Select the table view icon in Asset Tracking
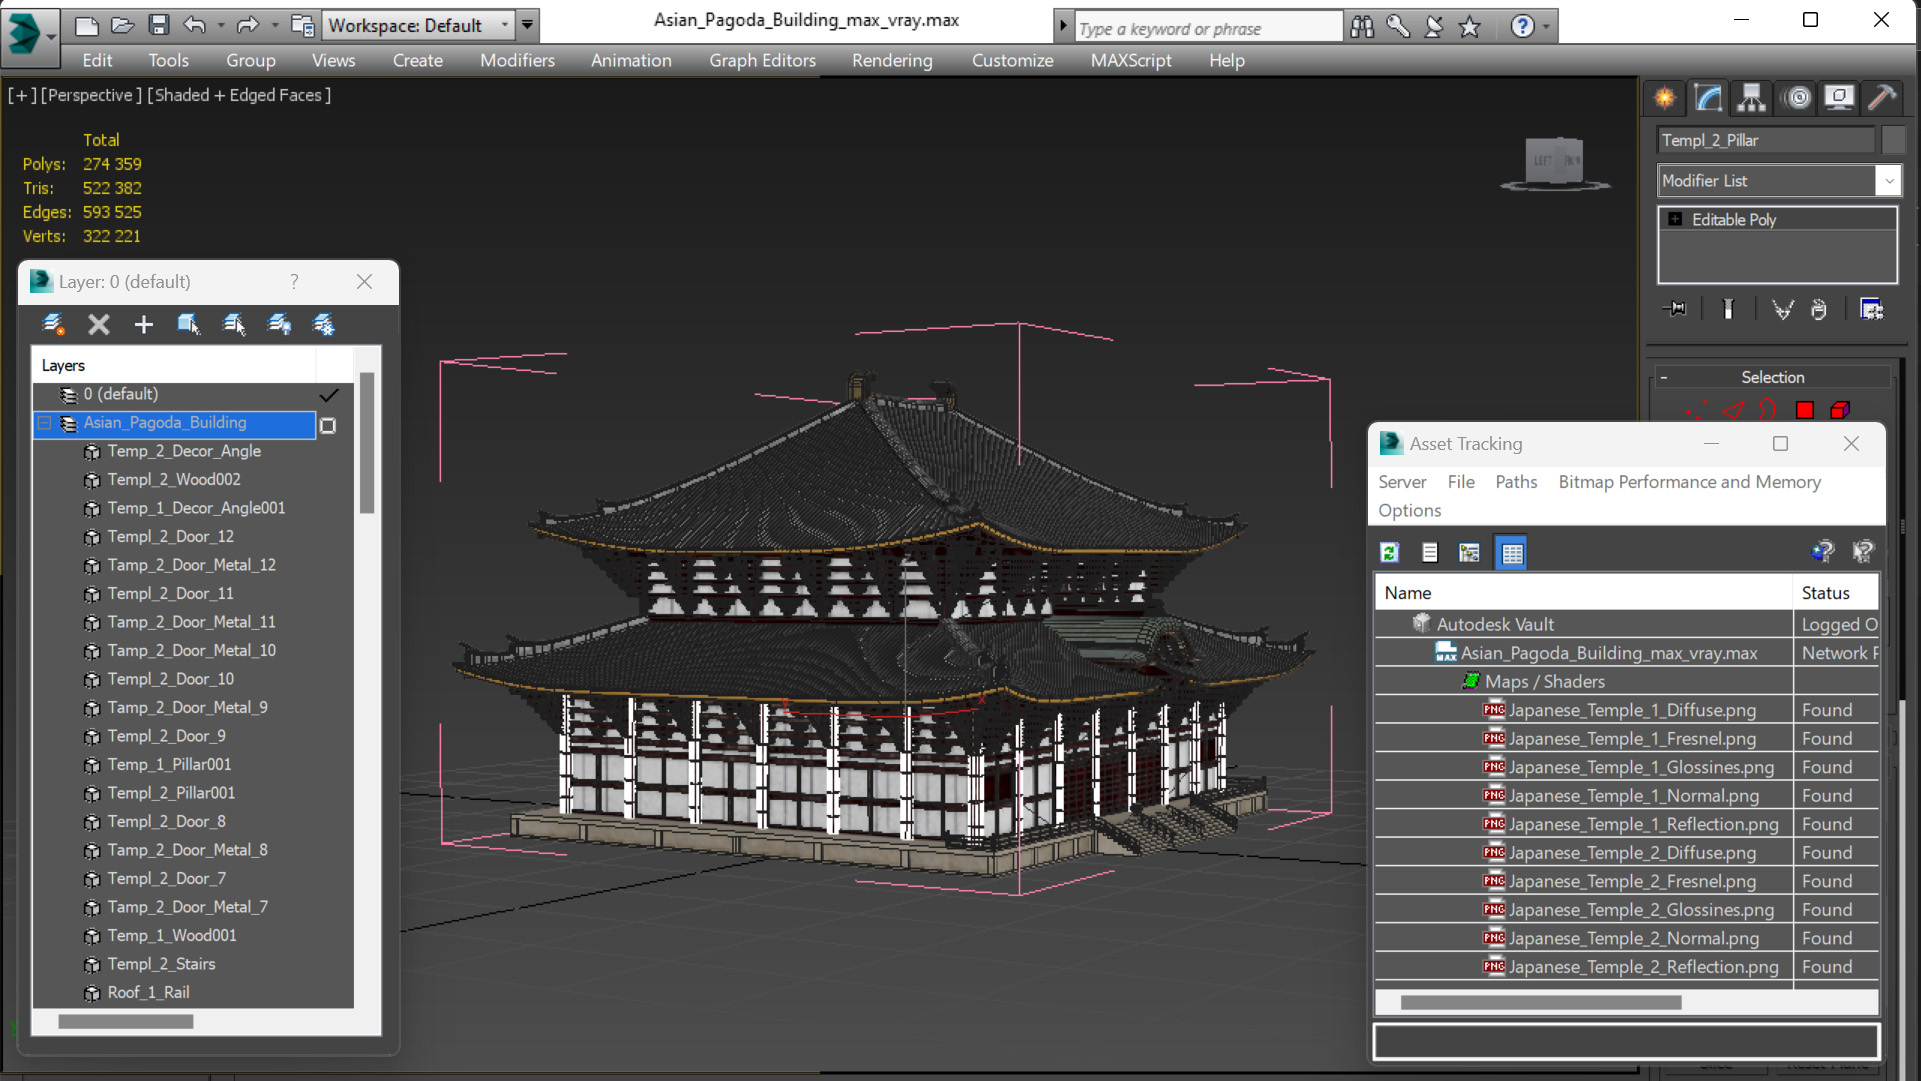 click(x=1511, y=552)
